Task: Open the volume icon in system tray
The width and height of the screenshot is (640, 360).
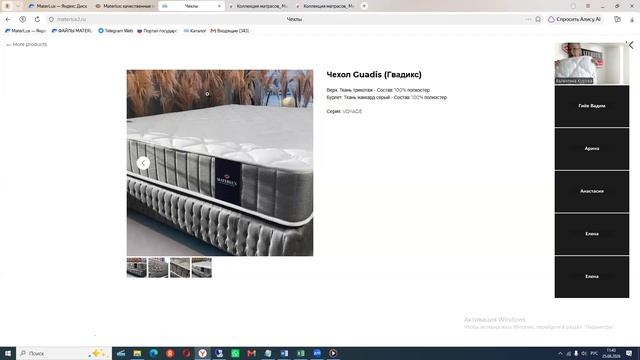Action: 584,353
